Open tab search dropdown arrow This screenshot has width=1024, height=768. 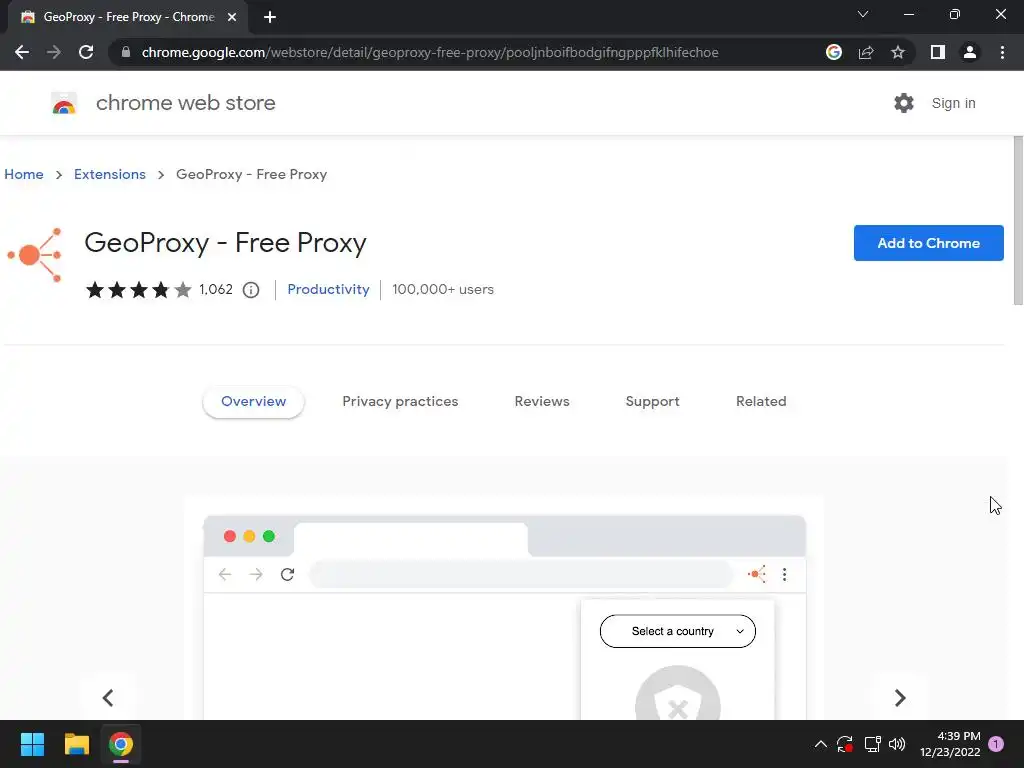(863, 14)
